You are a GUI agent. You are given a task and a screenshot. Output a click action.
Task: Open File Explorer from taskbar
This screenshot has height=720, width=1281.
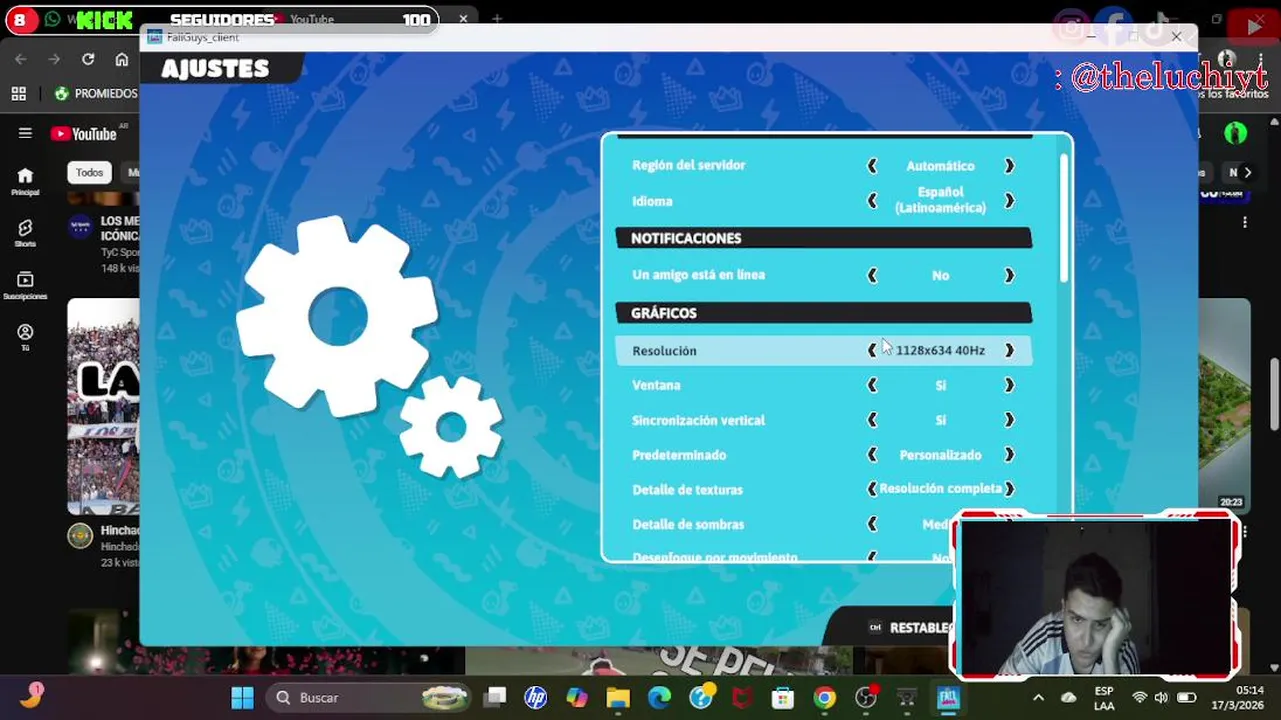tap(618, 698)
